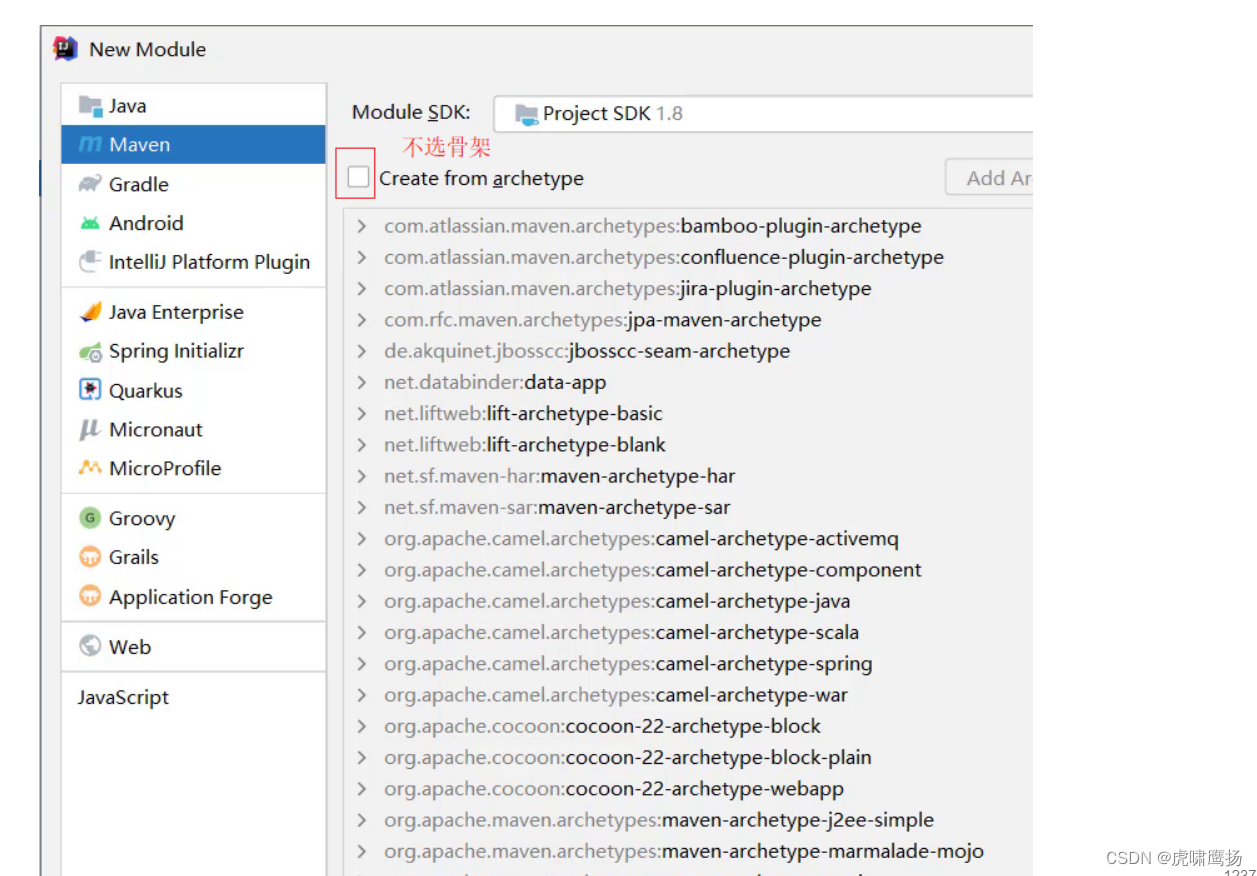The image size is (1257, 876).
Task: Click the Application Forge icon
Action: (x=91, y=597)
